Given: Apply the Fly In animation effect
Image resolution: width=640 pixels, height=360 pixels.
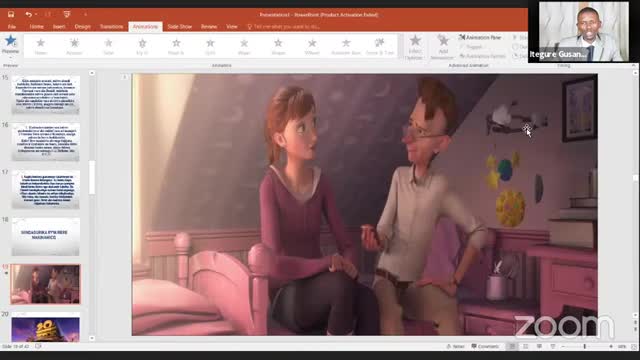Looking at the screenshot, I should [x=142, y=46].
